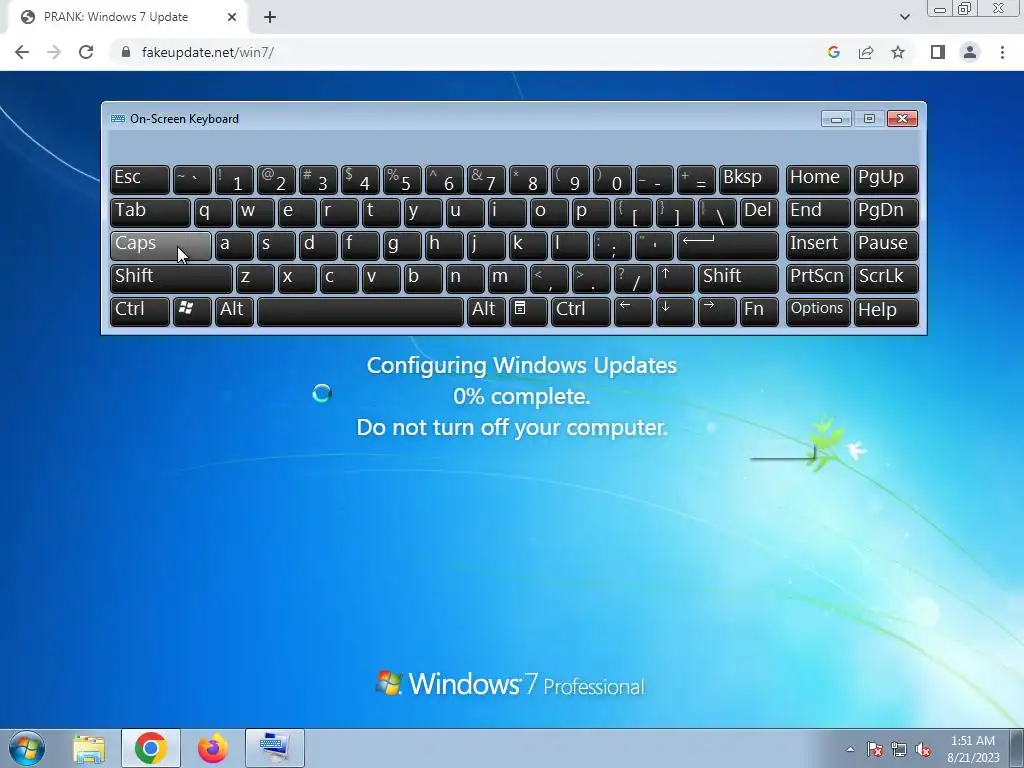Viewport: 1024px width, 768px height.
Task: Click the On-Screen Keyboard title bar icon
Action: pos(118,119)
